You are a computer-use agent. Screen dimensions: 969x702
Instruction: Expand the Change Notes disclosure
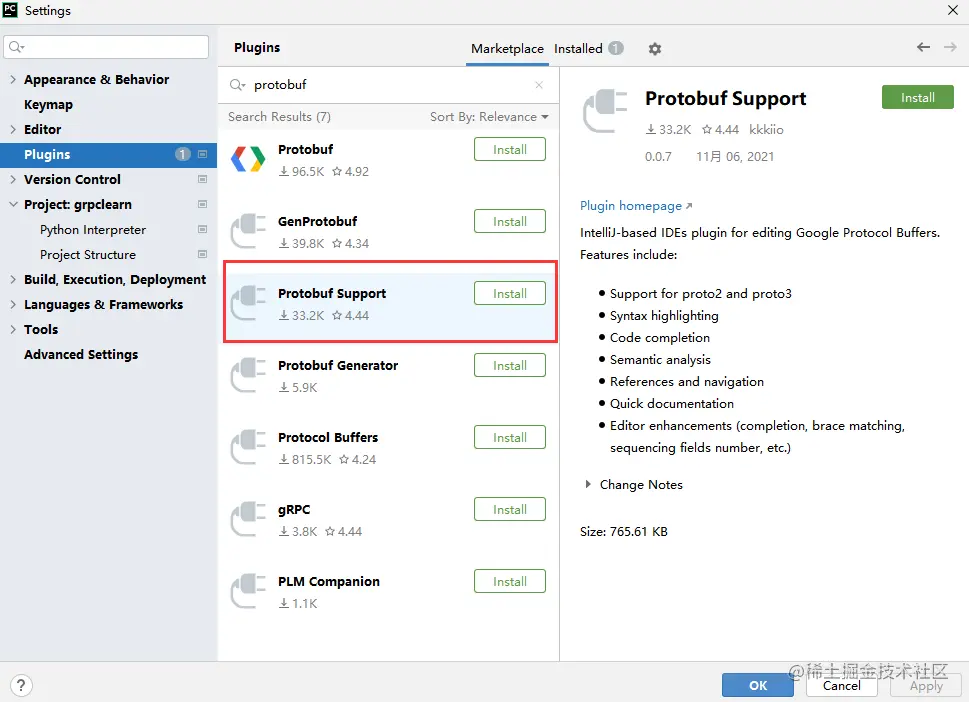588,484
